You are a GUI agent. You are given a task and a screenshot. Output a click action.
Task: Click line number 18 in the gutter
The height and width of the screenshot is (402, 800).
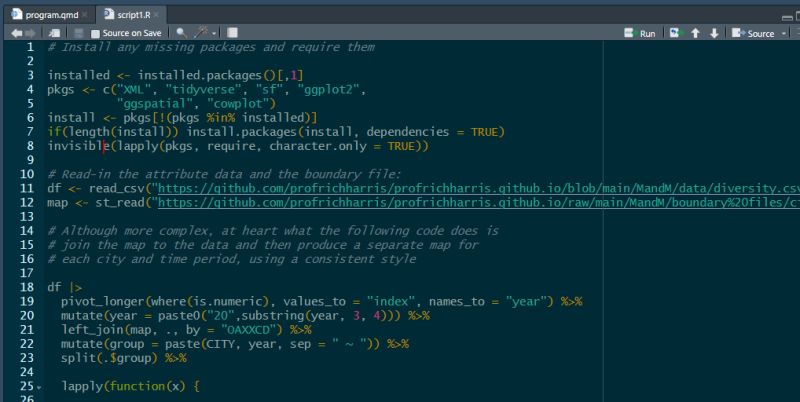27,287
